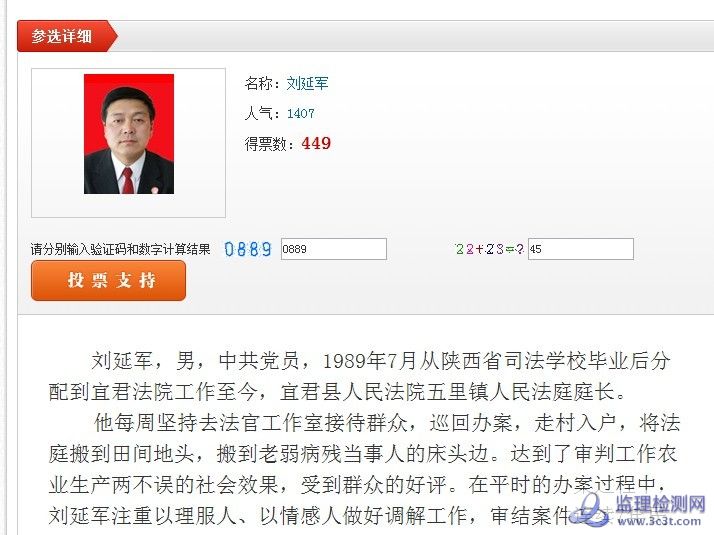This screenshot has width=714, height=535.
Task: Click the 名称 label
Action: 258,83
